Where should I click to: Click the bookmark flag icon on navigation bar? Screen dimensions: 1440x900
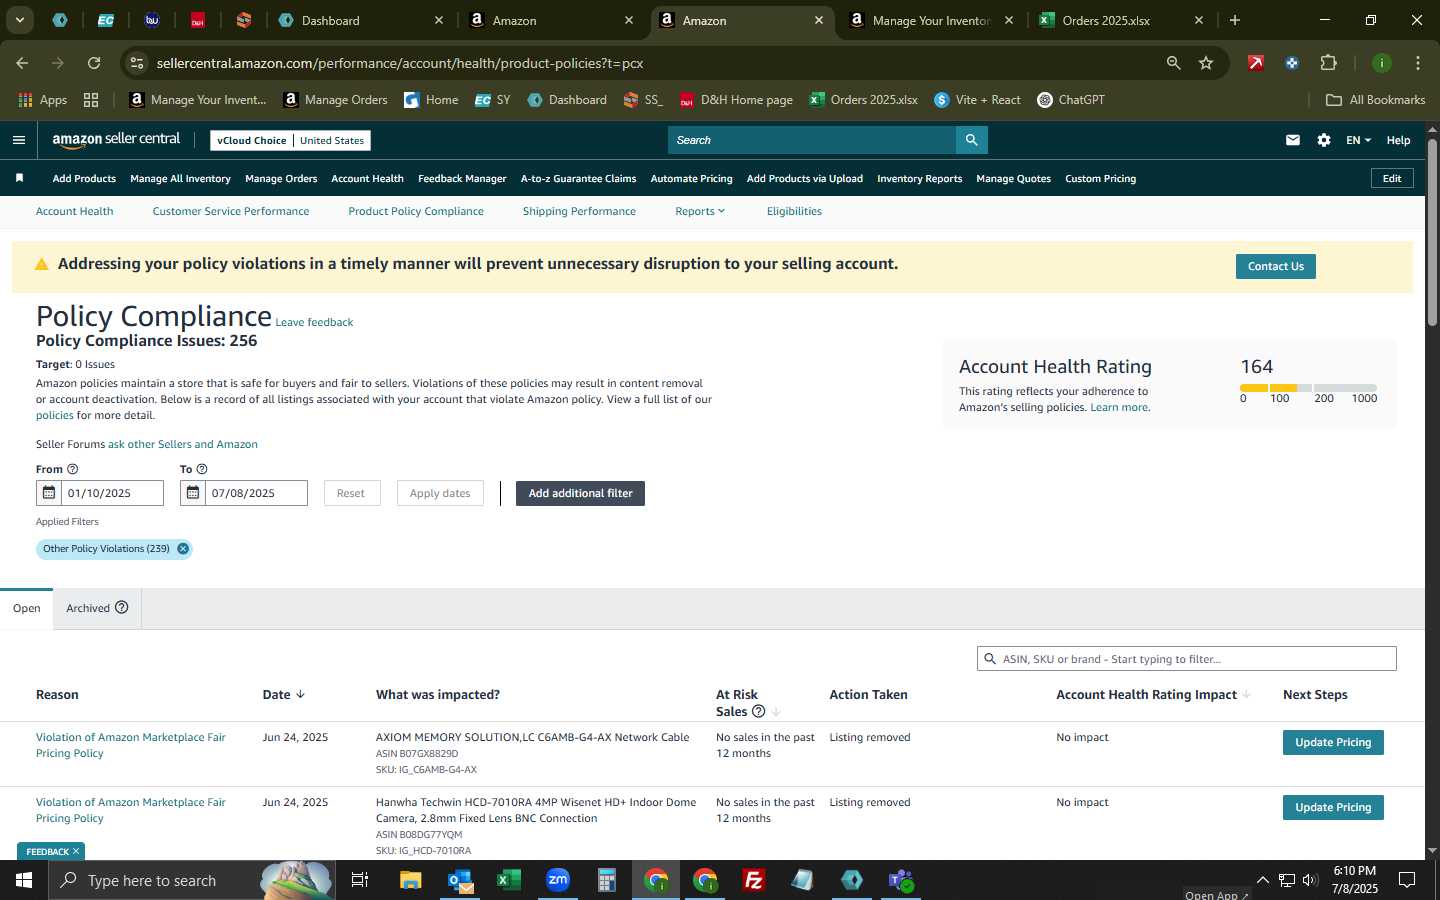19,178
